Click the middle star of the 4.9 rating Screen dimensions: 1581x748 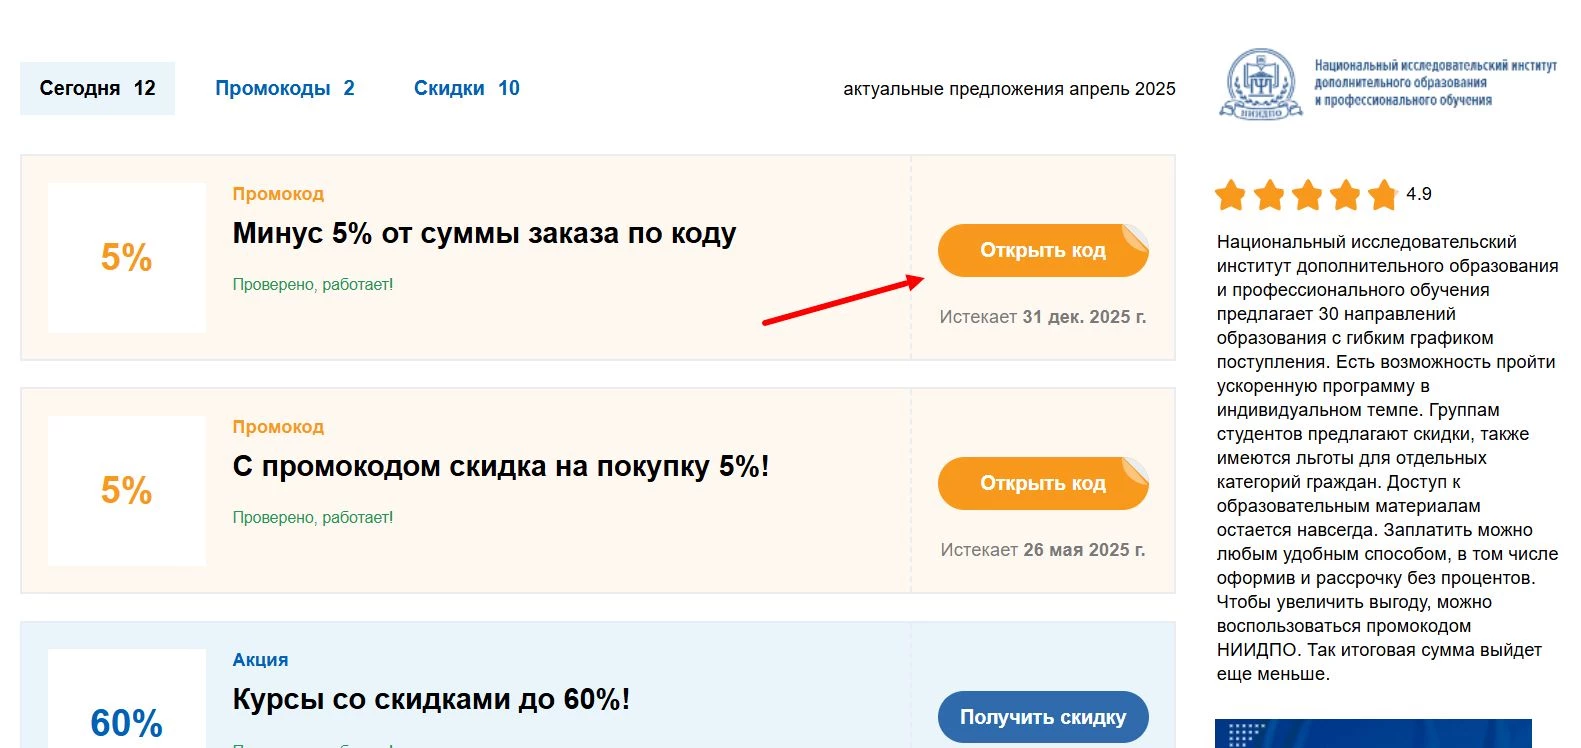[x=1308, y=196]
